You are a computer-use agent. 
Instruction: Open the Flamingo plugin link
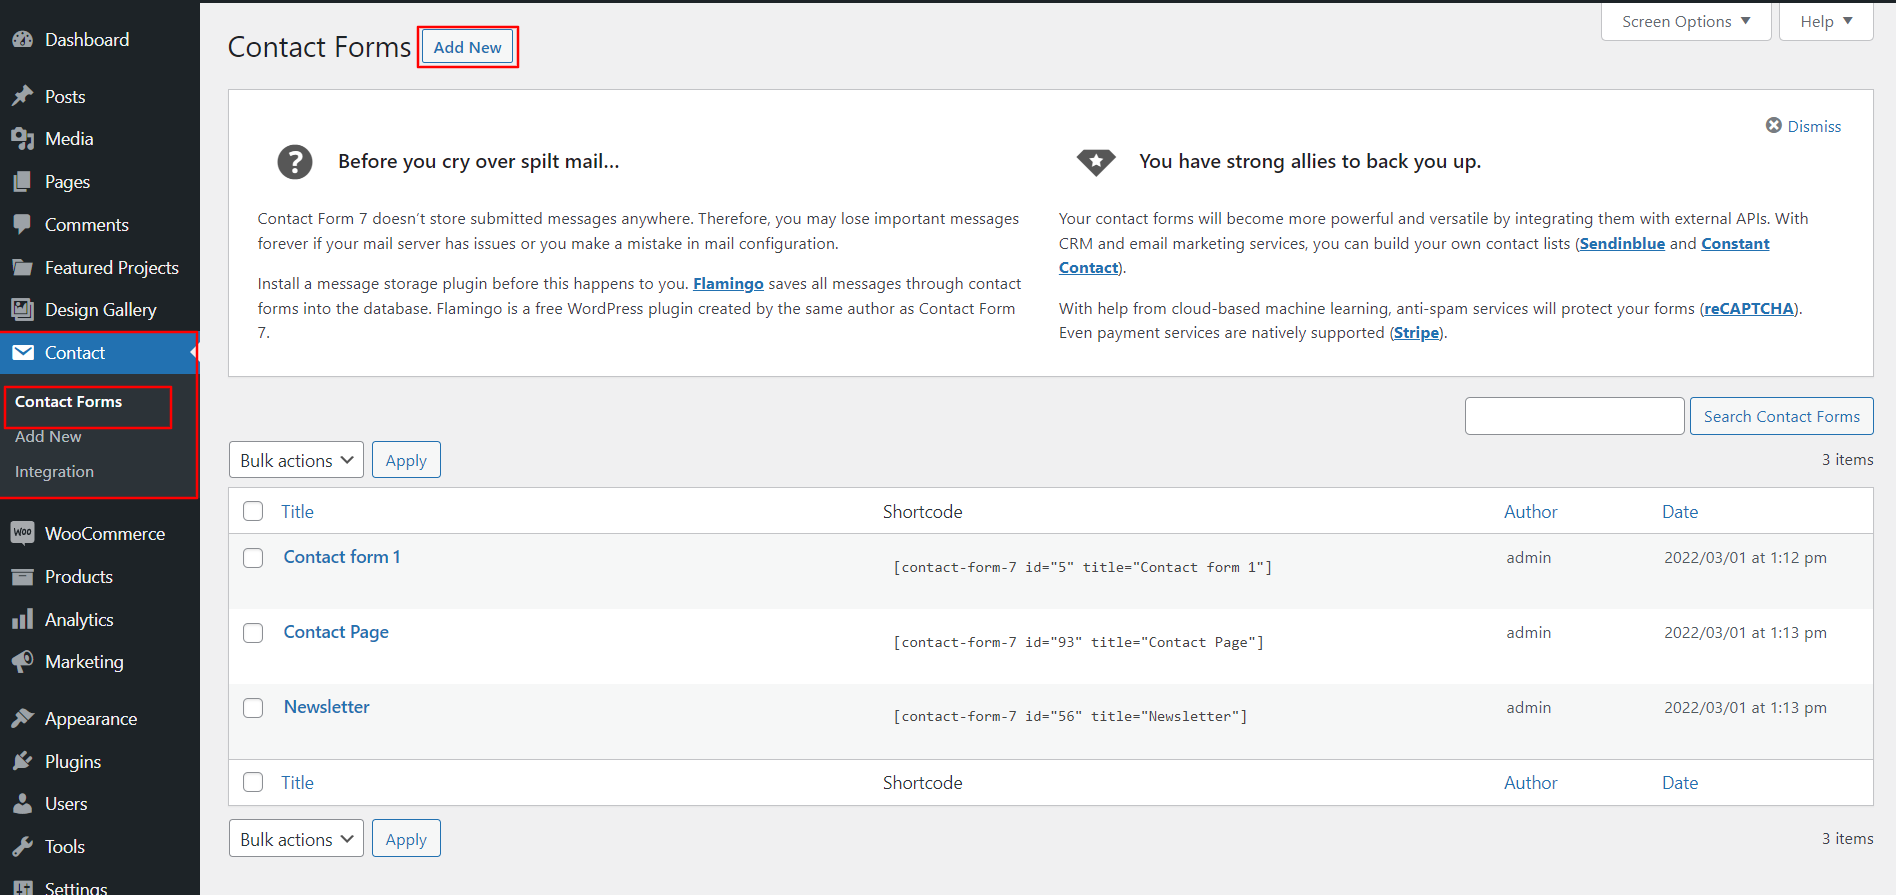pos(728,284)
